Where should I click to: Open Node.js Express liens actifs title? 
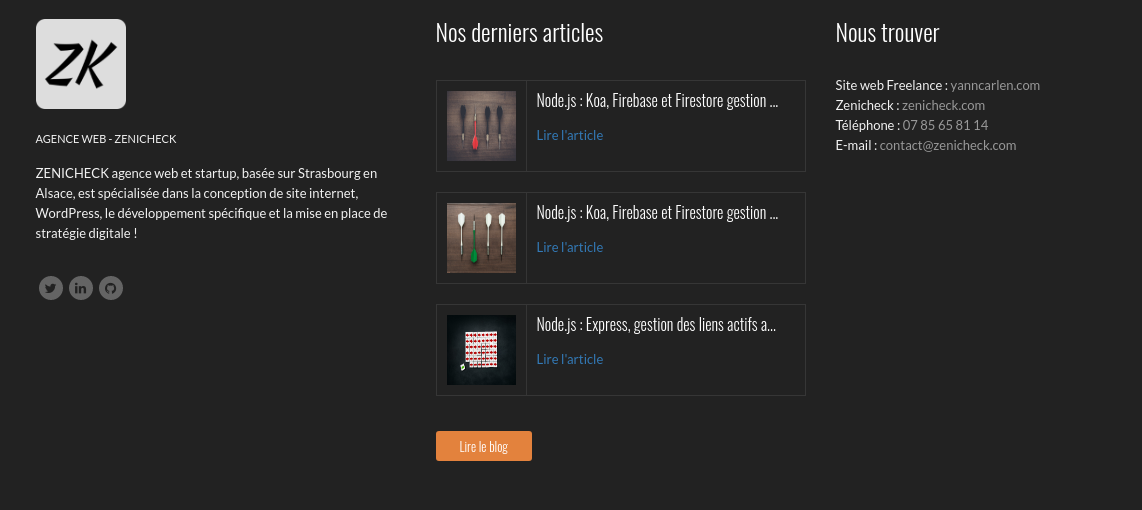[656, 325]
